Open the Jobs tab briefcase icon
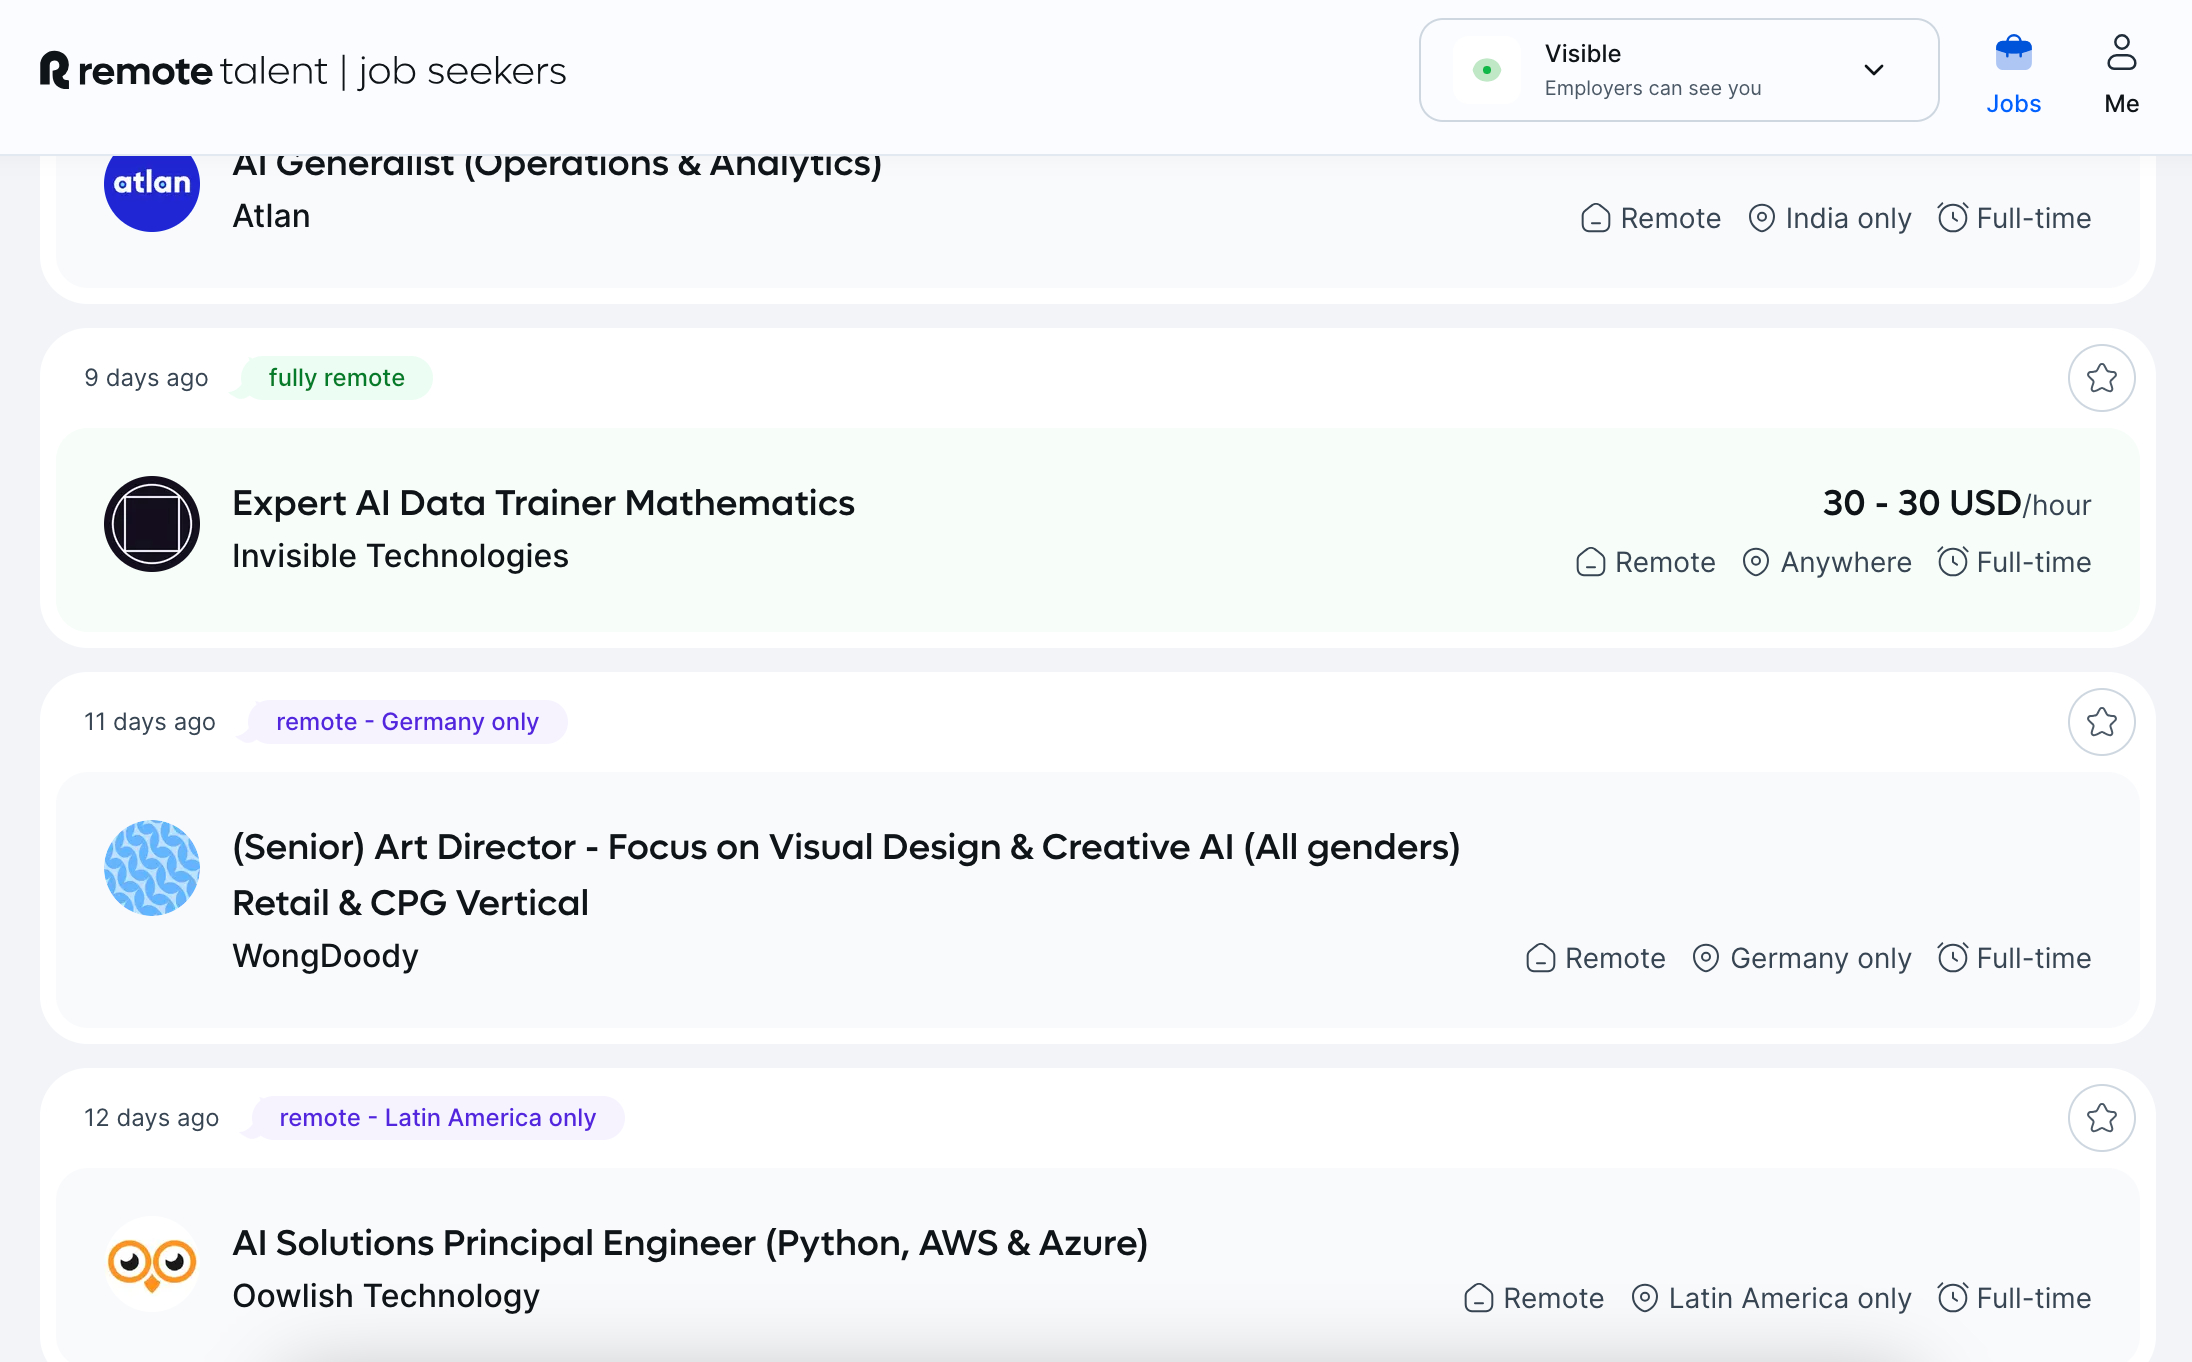 click(x=2013, y=53)
